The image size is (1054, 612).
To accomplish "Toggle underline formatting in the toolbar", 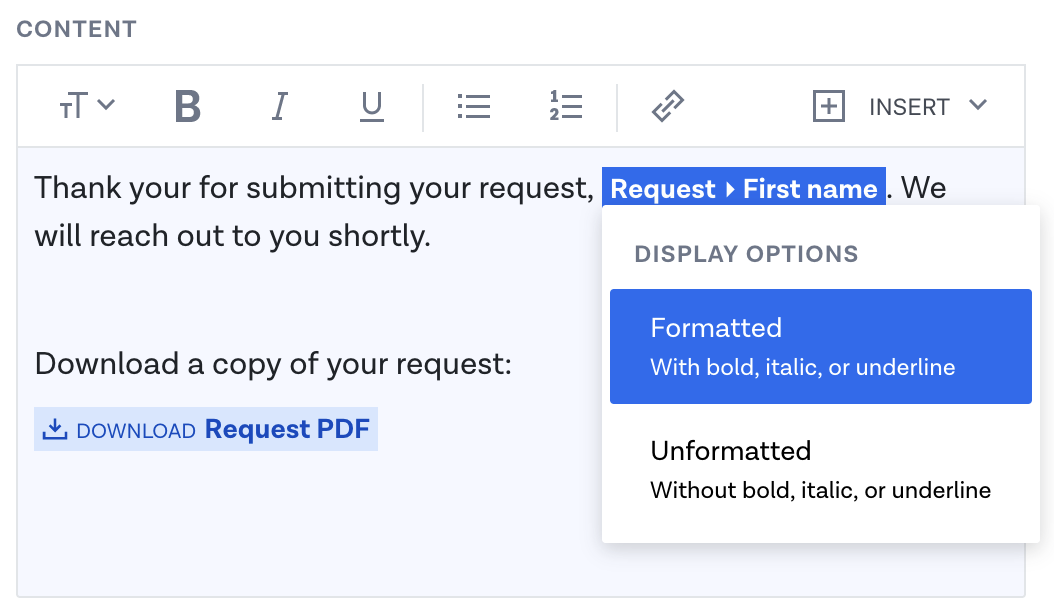I will [x=372, y=106].
